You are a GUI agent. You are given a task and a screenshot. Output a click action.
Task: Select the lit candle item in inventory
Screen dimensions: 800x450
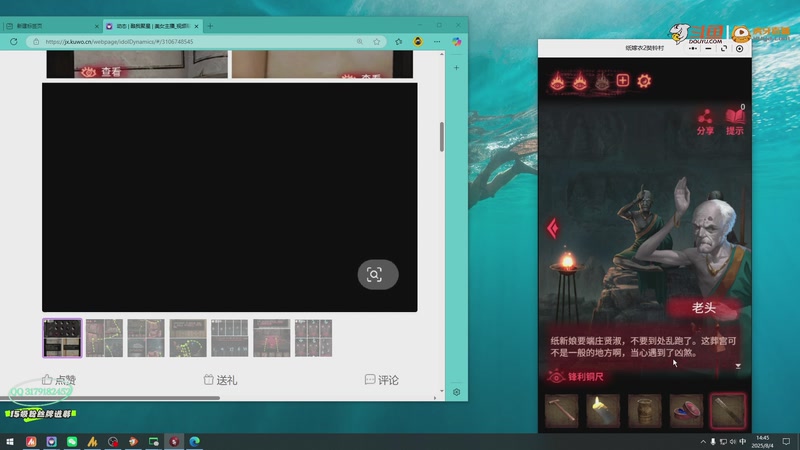click(603, 411)
